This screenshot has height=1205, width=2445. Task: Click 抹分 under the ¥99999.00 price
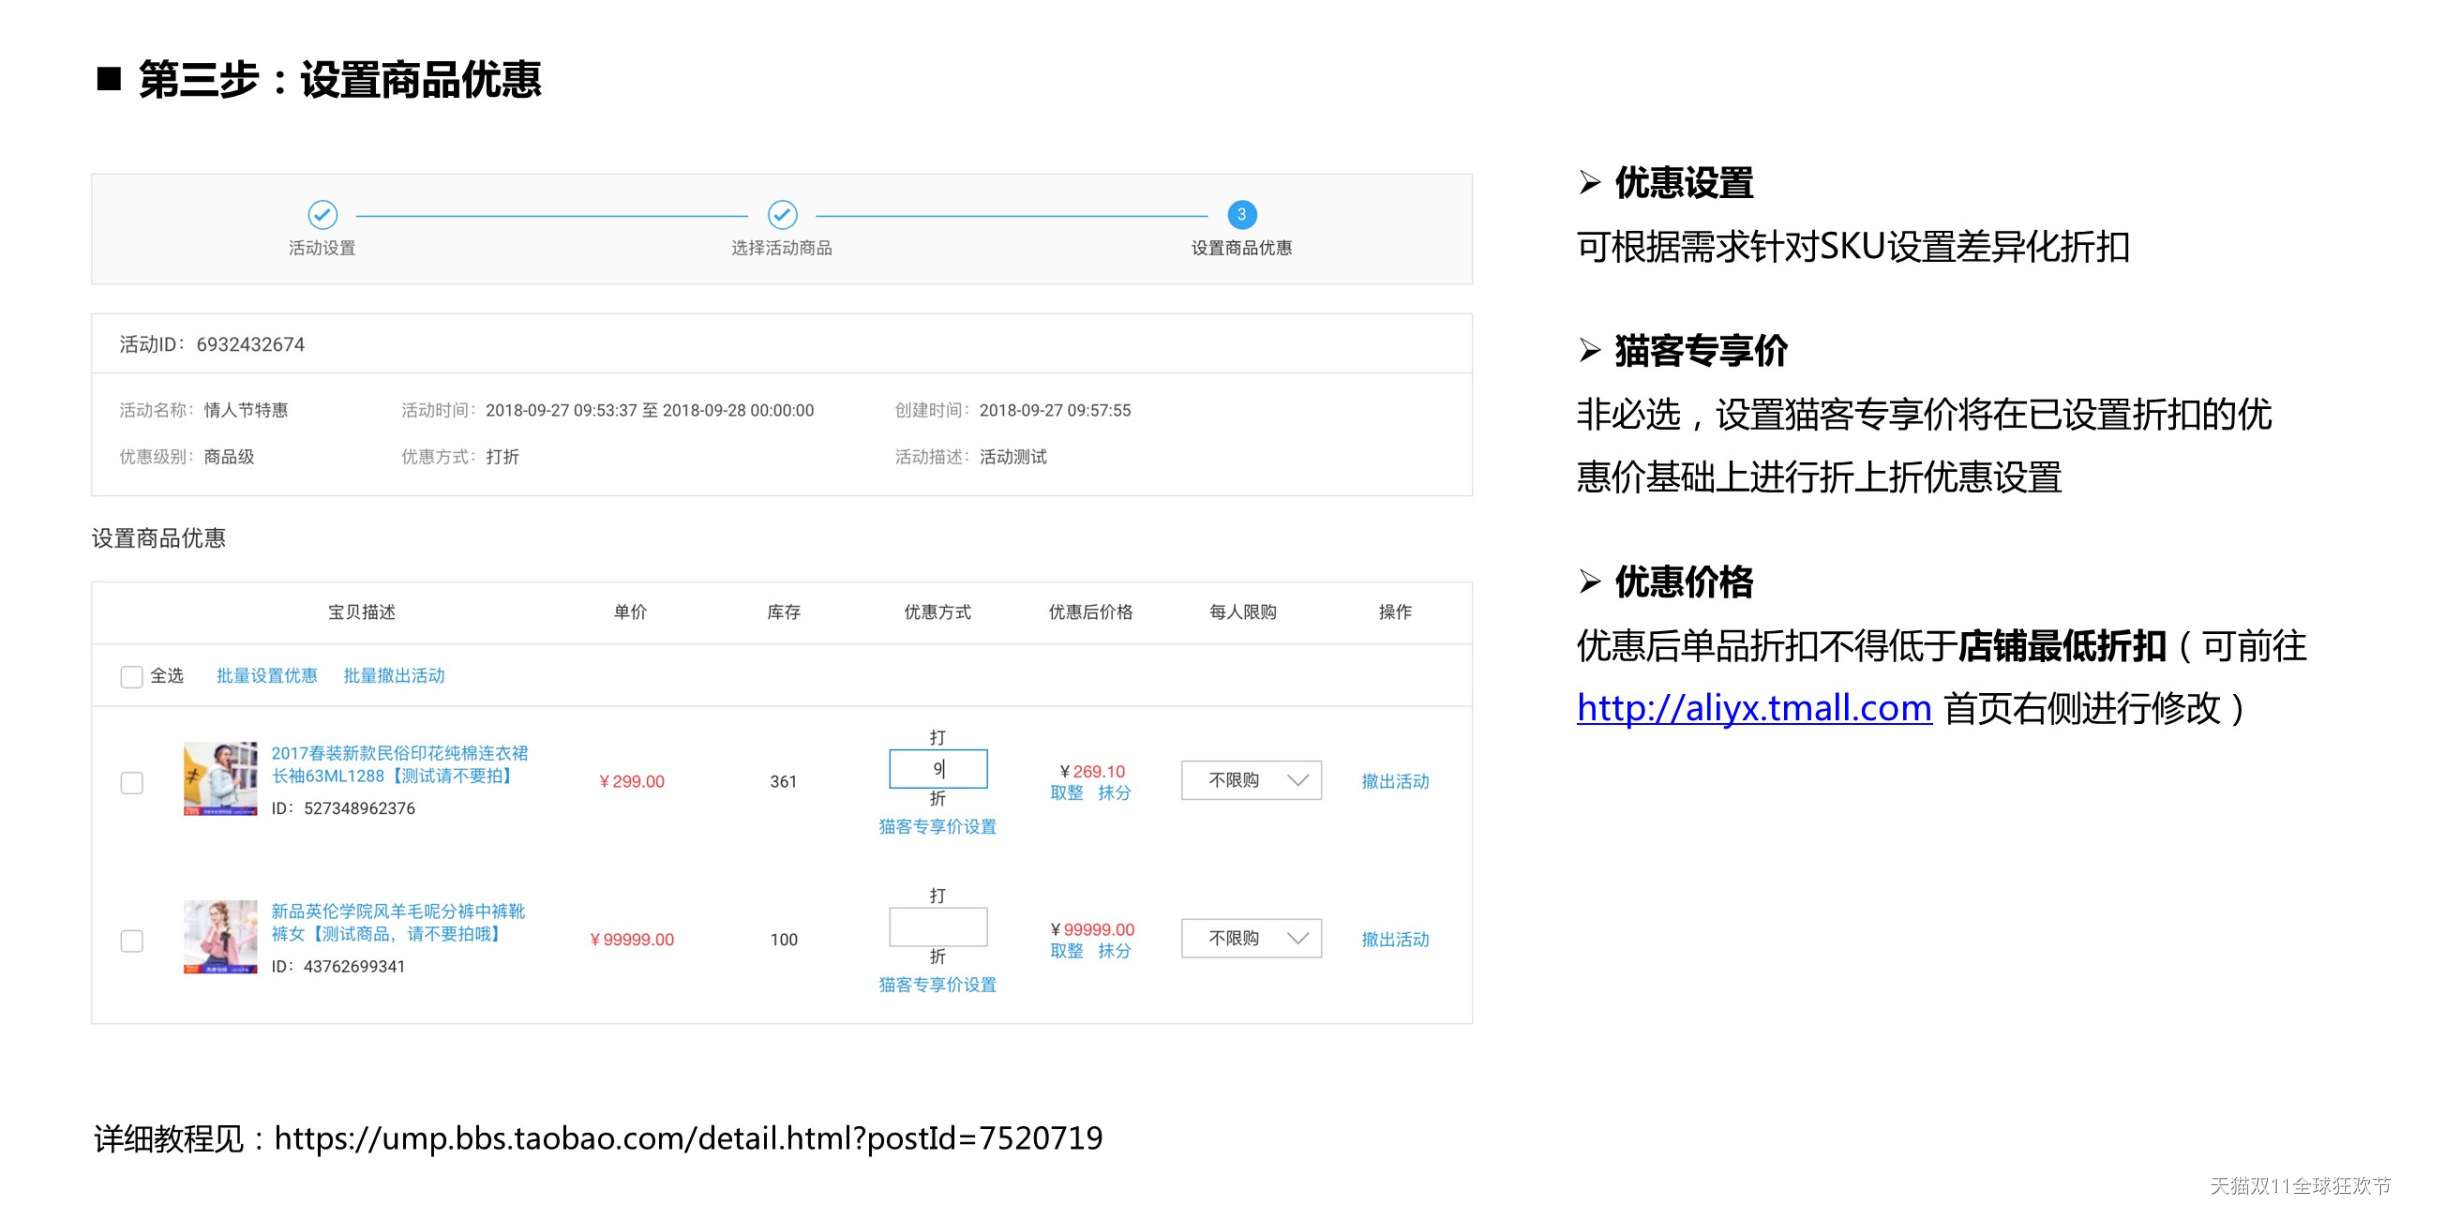point(1114,951)
